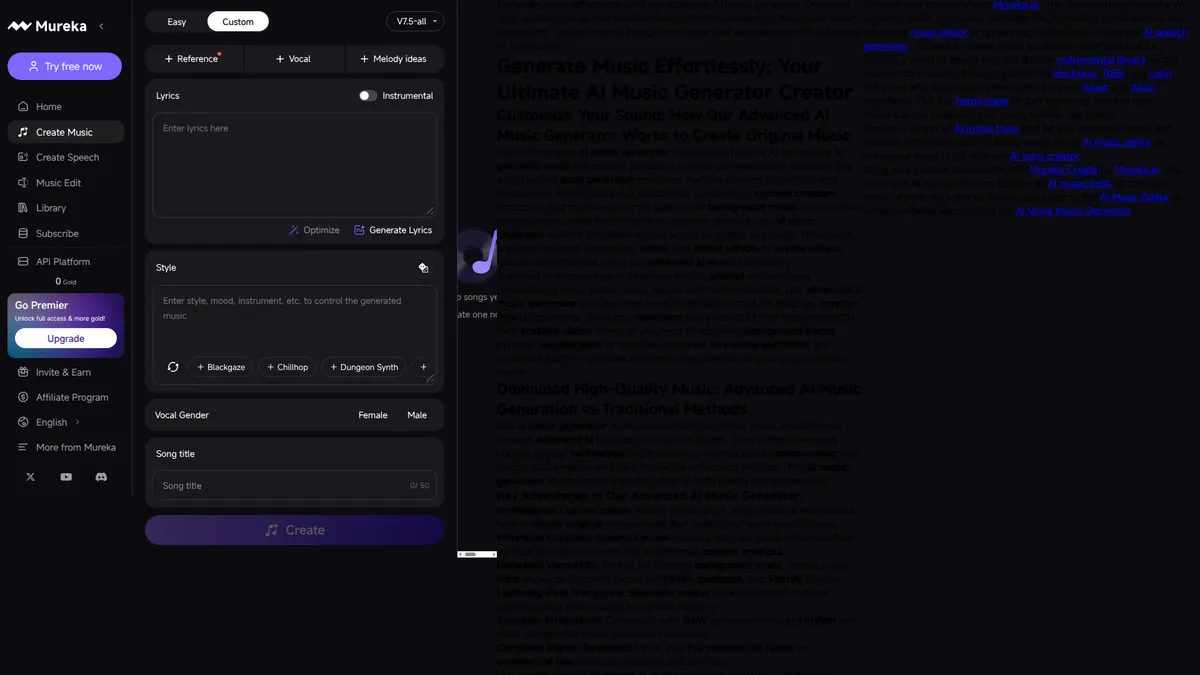The image size is (1200, 675).
Task: Add the Chillhop style tag
Action: click(286, 367)
